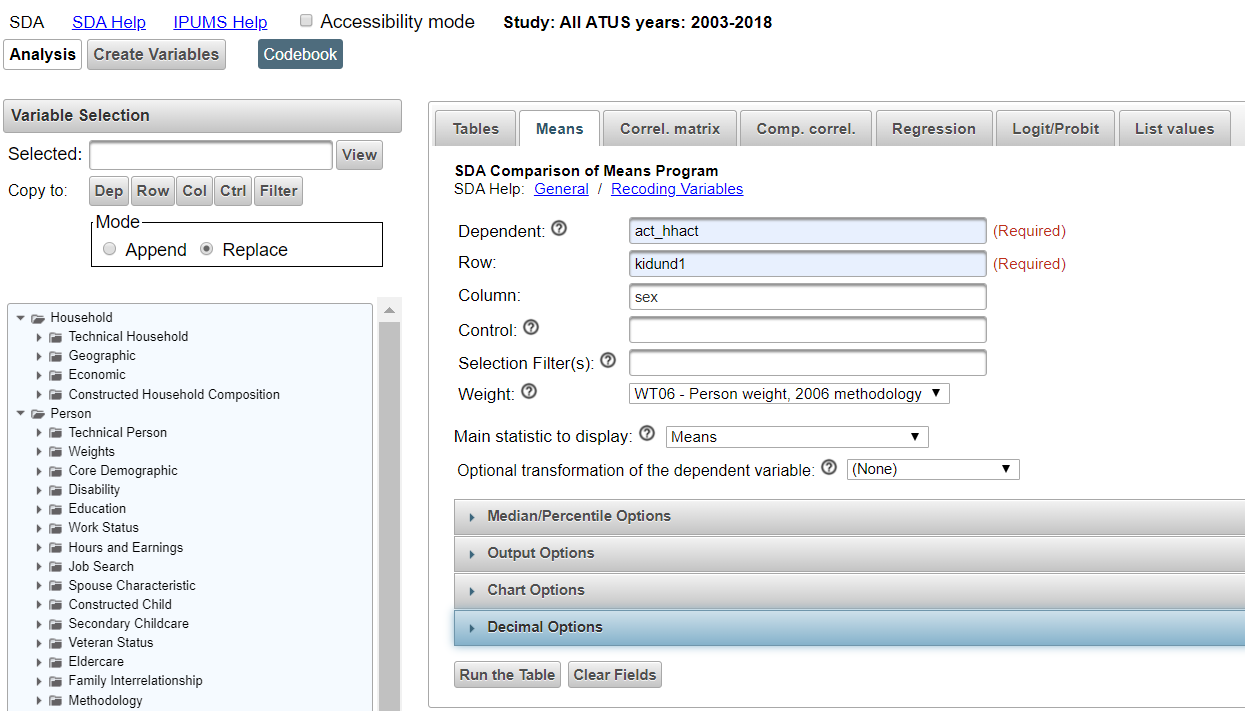Click Clear Fields button
Screen dimensions: 1245x711
pyautogui.click(x=615, y=675)
